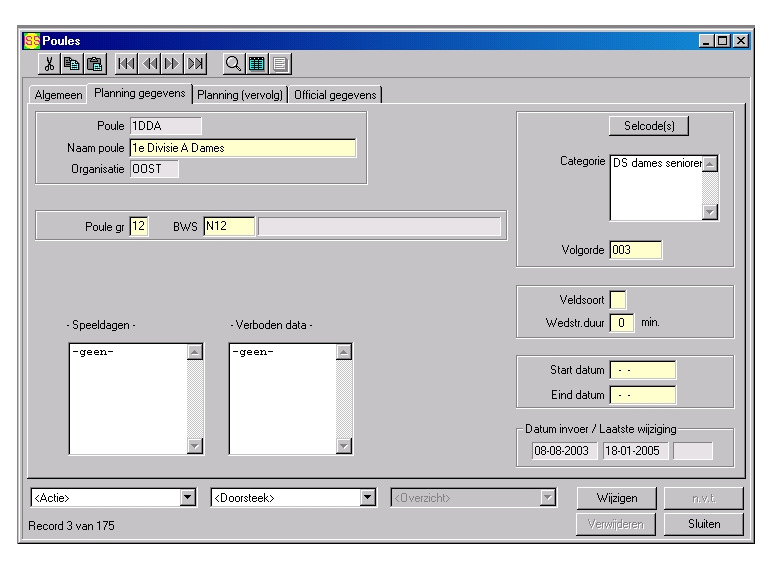Click the Paste clipboard toolbar icon
The height and width of the screenshot is (562, 767).
coord(94,65)
